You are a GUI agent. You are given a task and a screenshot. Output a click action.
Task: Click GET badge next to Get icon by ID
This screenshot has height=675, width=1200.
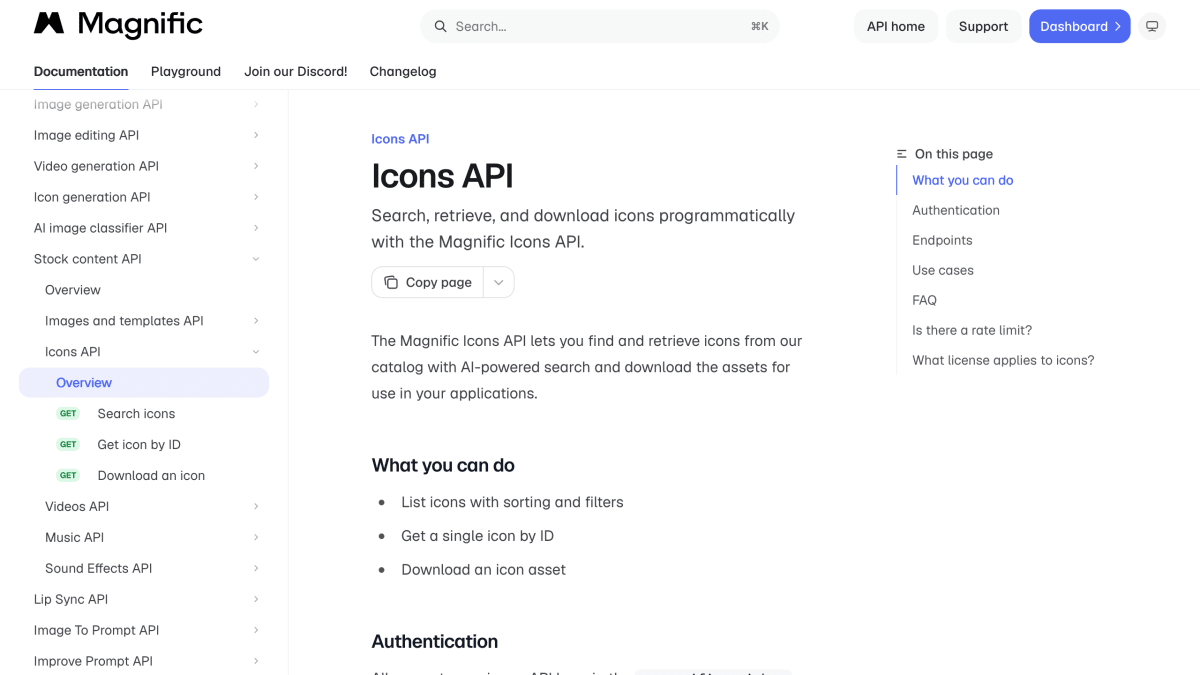pos(68,444)
